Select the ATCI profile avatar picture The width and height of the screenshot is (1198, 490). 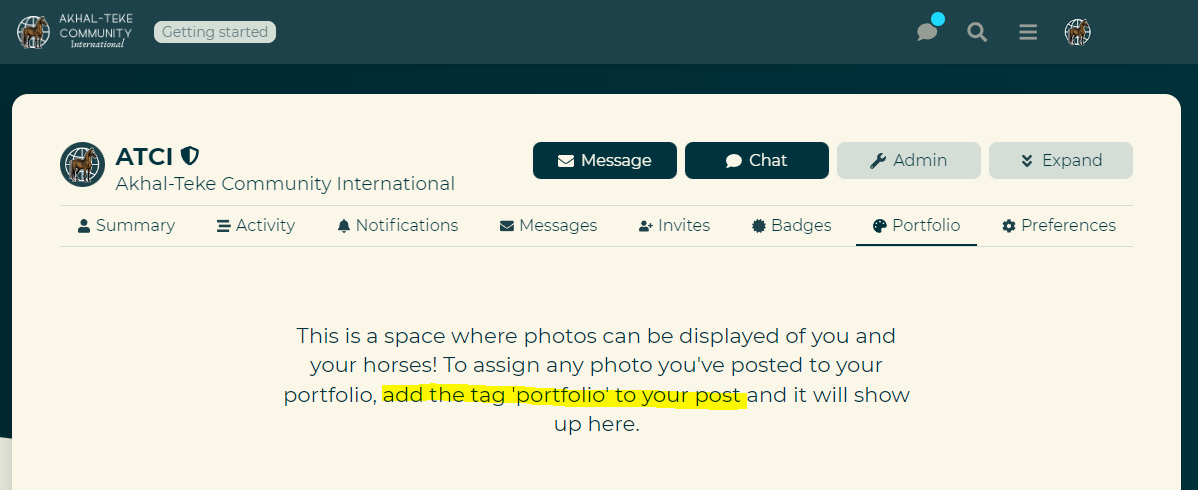tap(83, 164)
